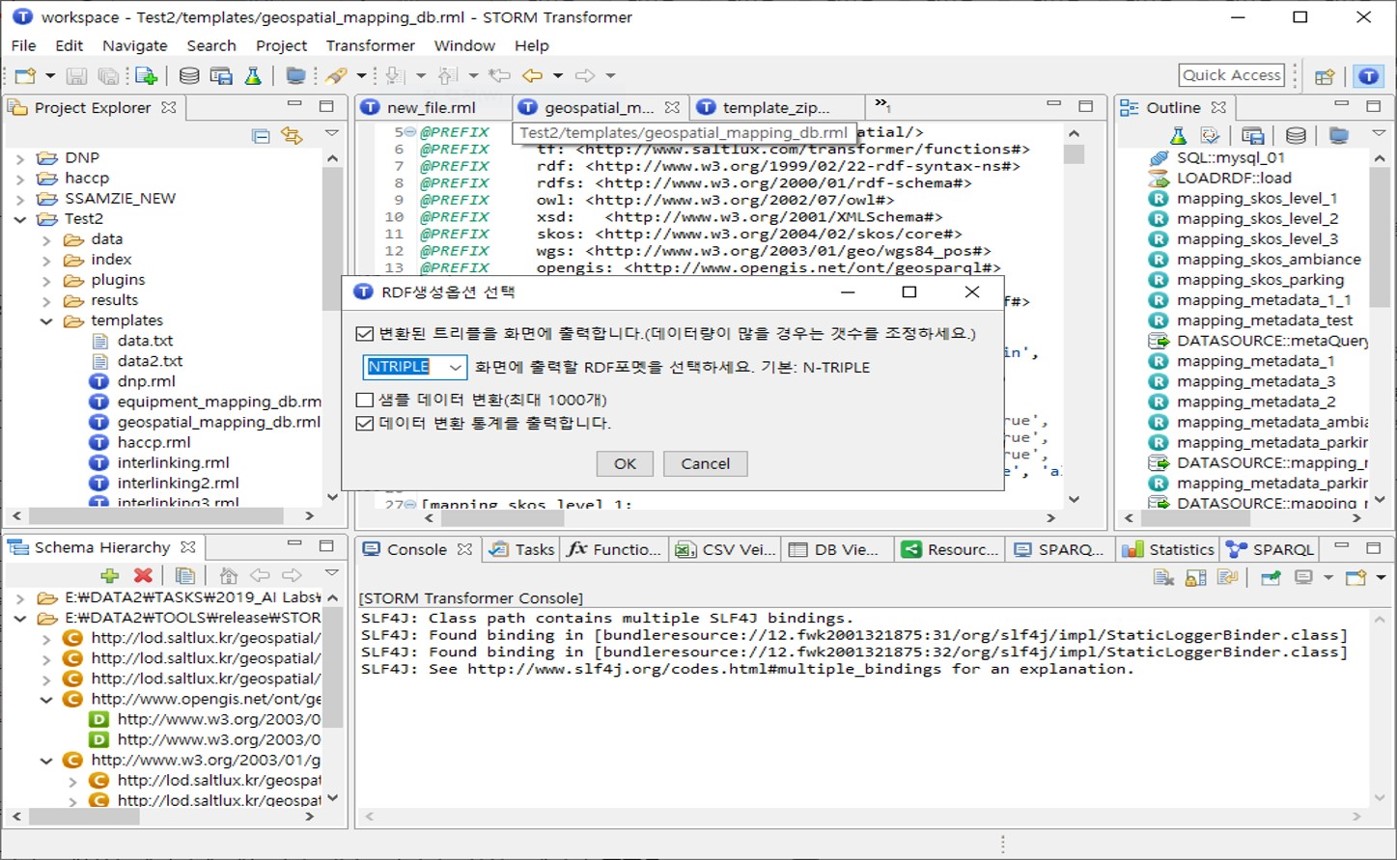The width and height of the screenshot is (1397, 860).
Task: Close the geospatial_m... editor tab
Action: click(672, 107)
